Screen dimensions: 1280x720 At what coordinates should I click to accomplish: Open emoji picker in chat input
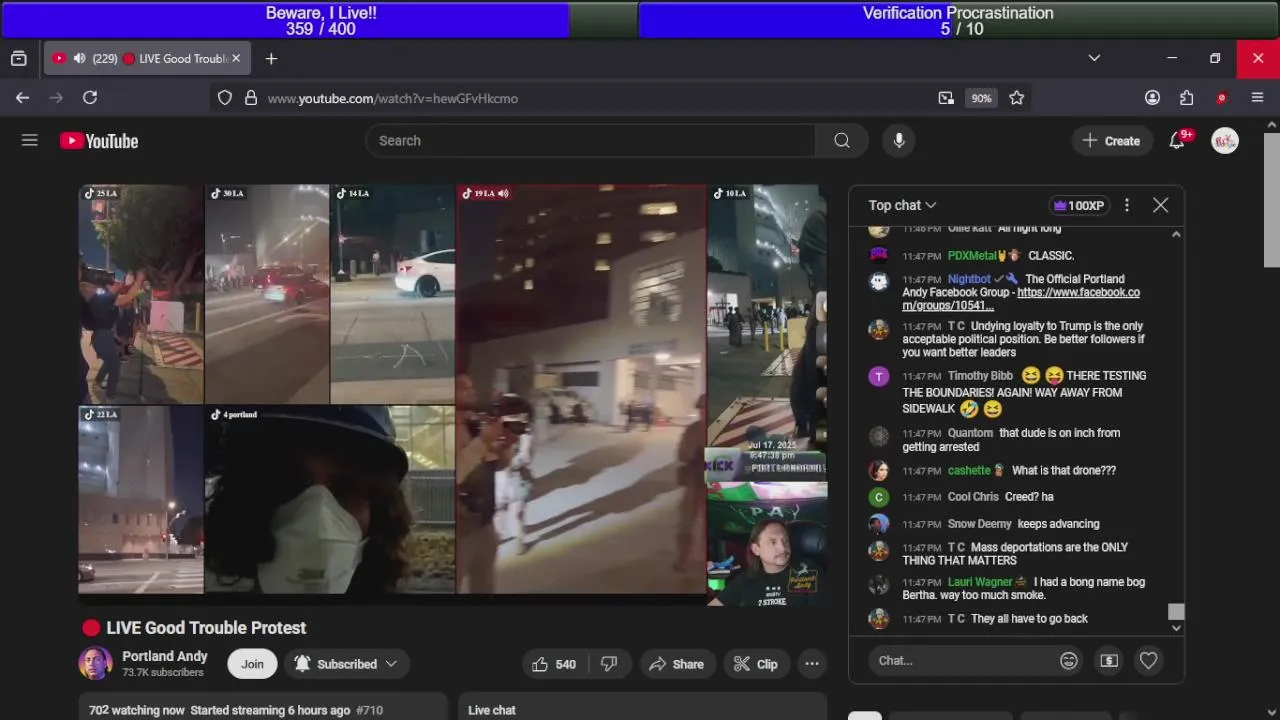[1069, 660]
